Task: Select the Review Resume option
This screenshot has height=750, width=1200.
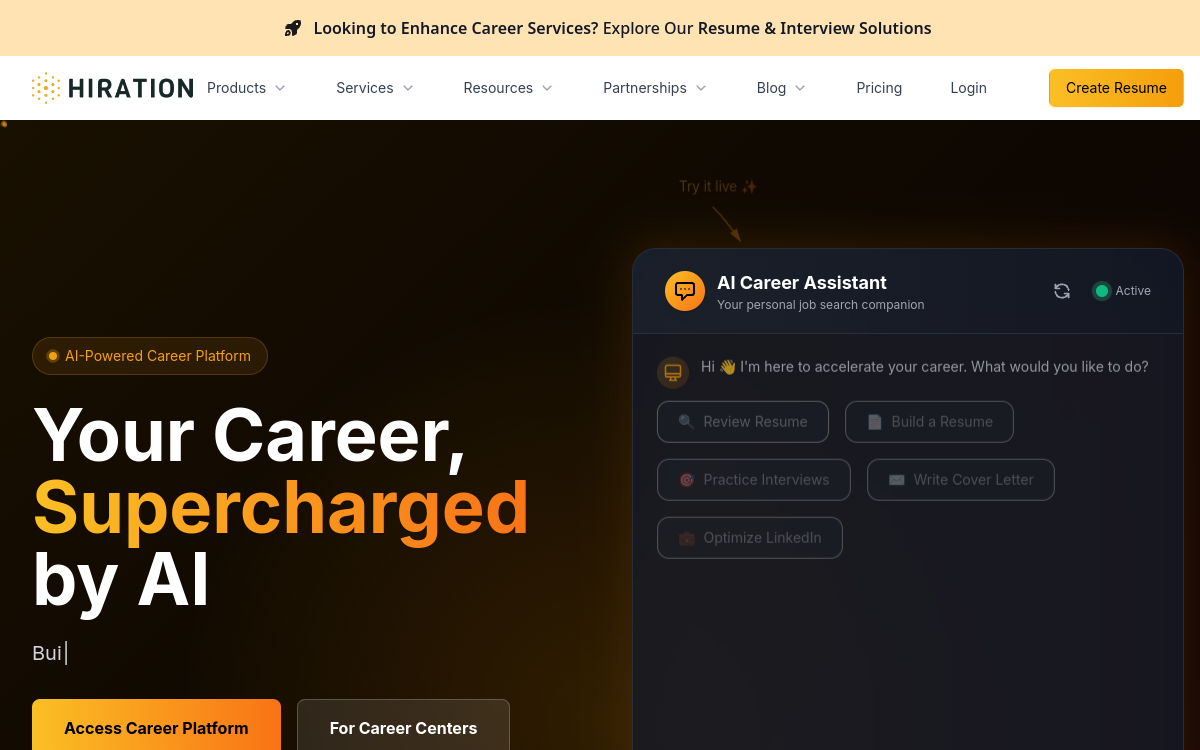Action: coord(743,422)
